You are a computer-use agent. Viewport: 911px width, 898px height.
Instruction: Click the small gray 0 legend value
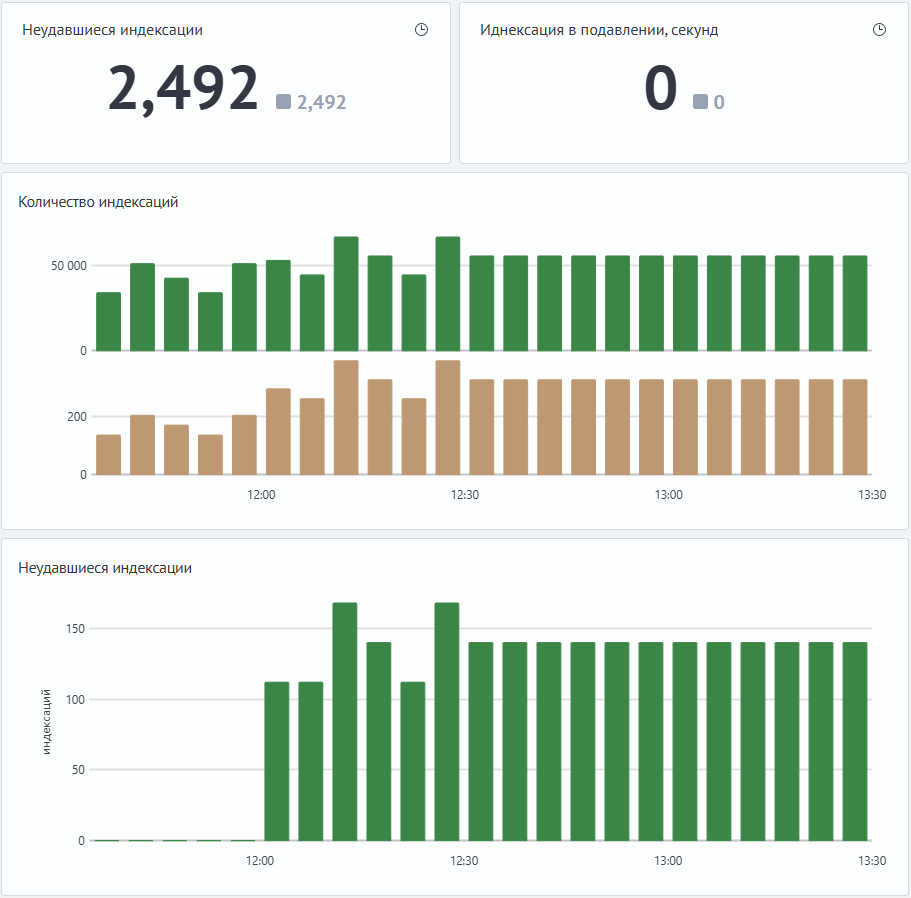tap(719, 102)
